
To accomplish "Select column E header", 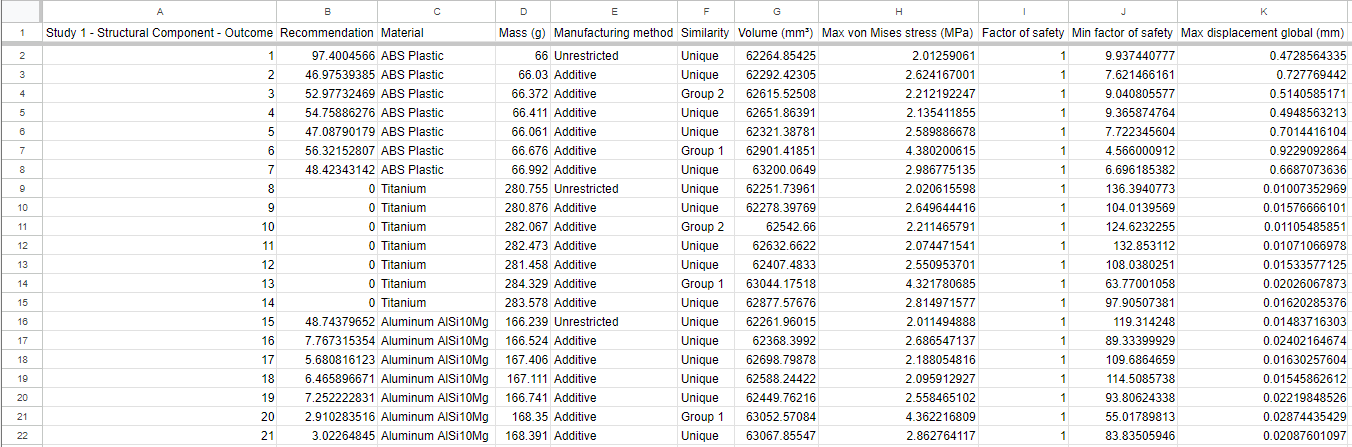I will (x=613, y=11).
